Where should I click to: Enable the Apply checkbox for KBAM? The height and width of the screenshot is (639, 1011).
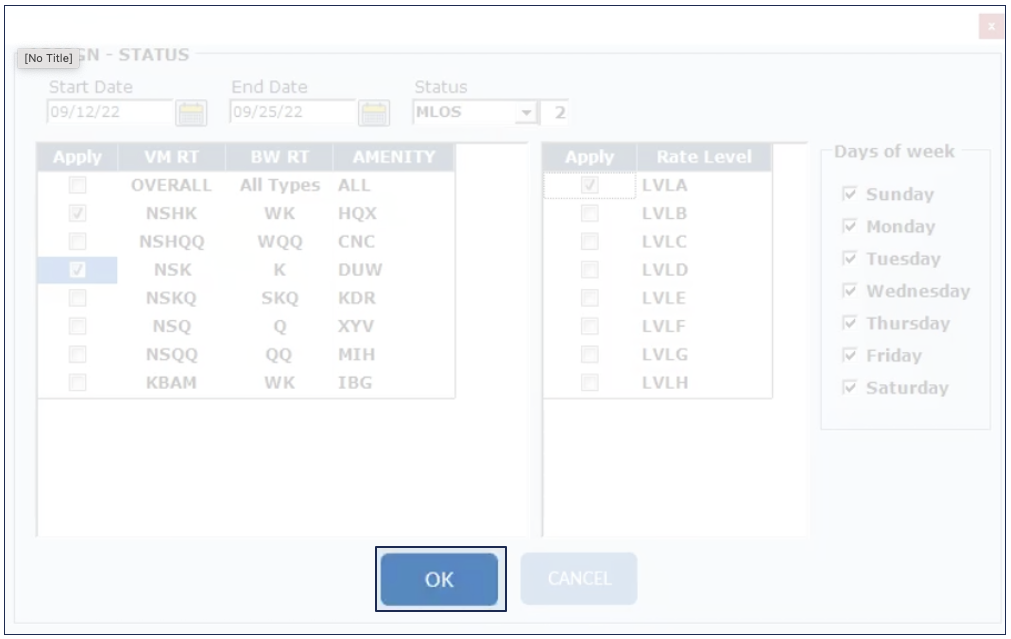(77, 382)
